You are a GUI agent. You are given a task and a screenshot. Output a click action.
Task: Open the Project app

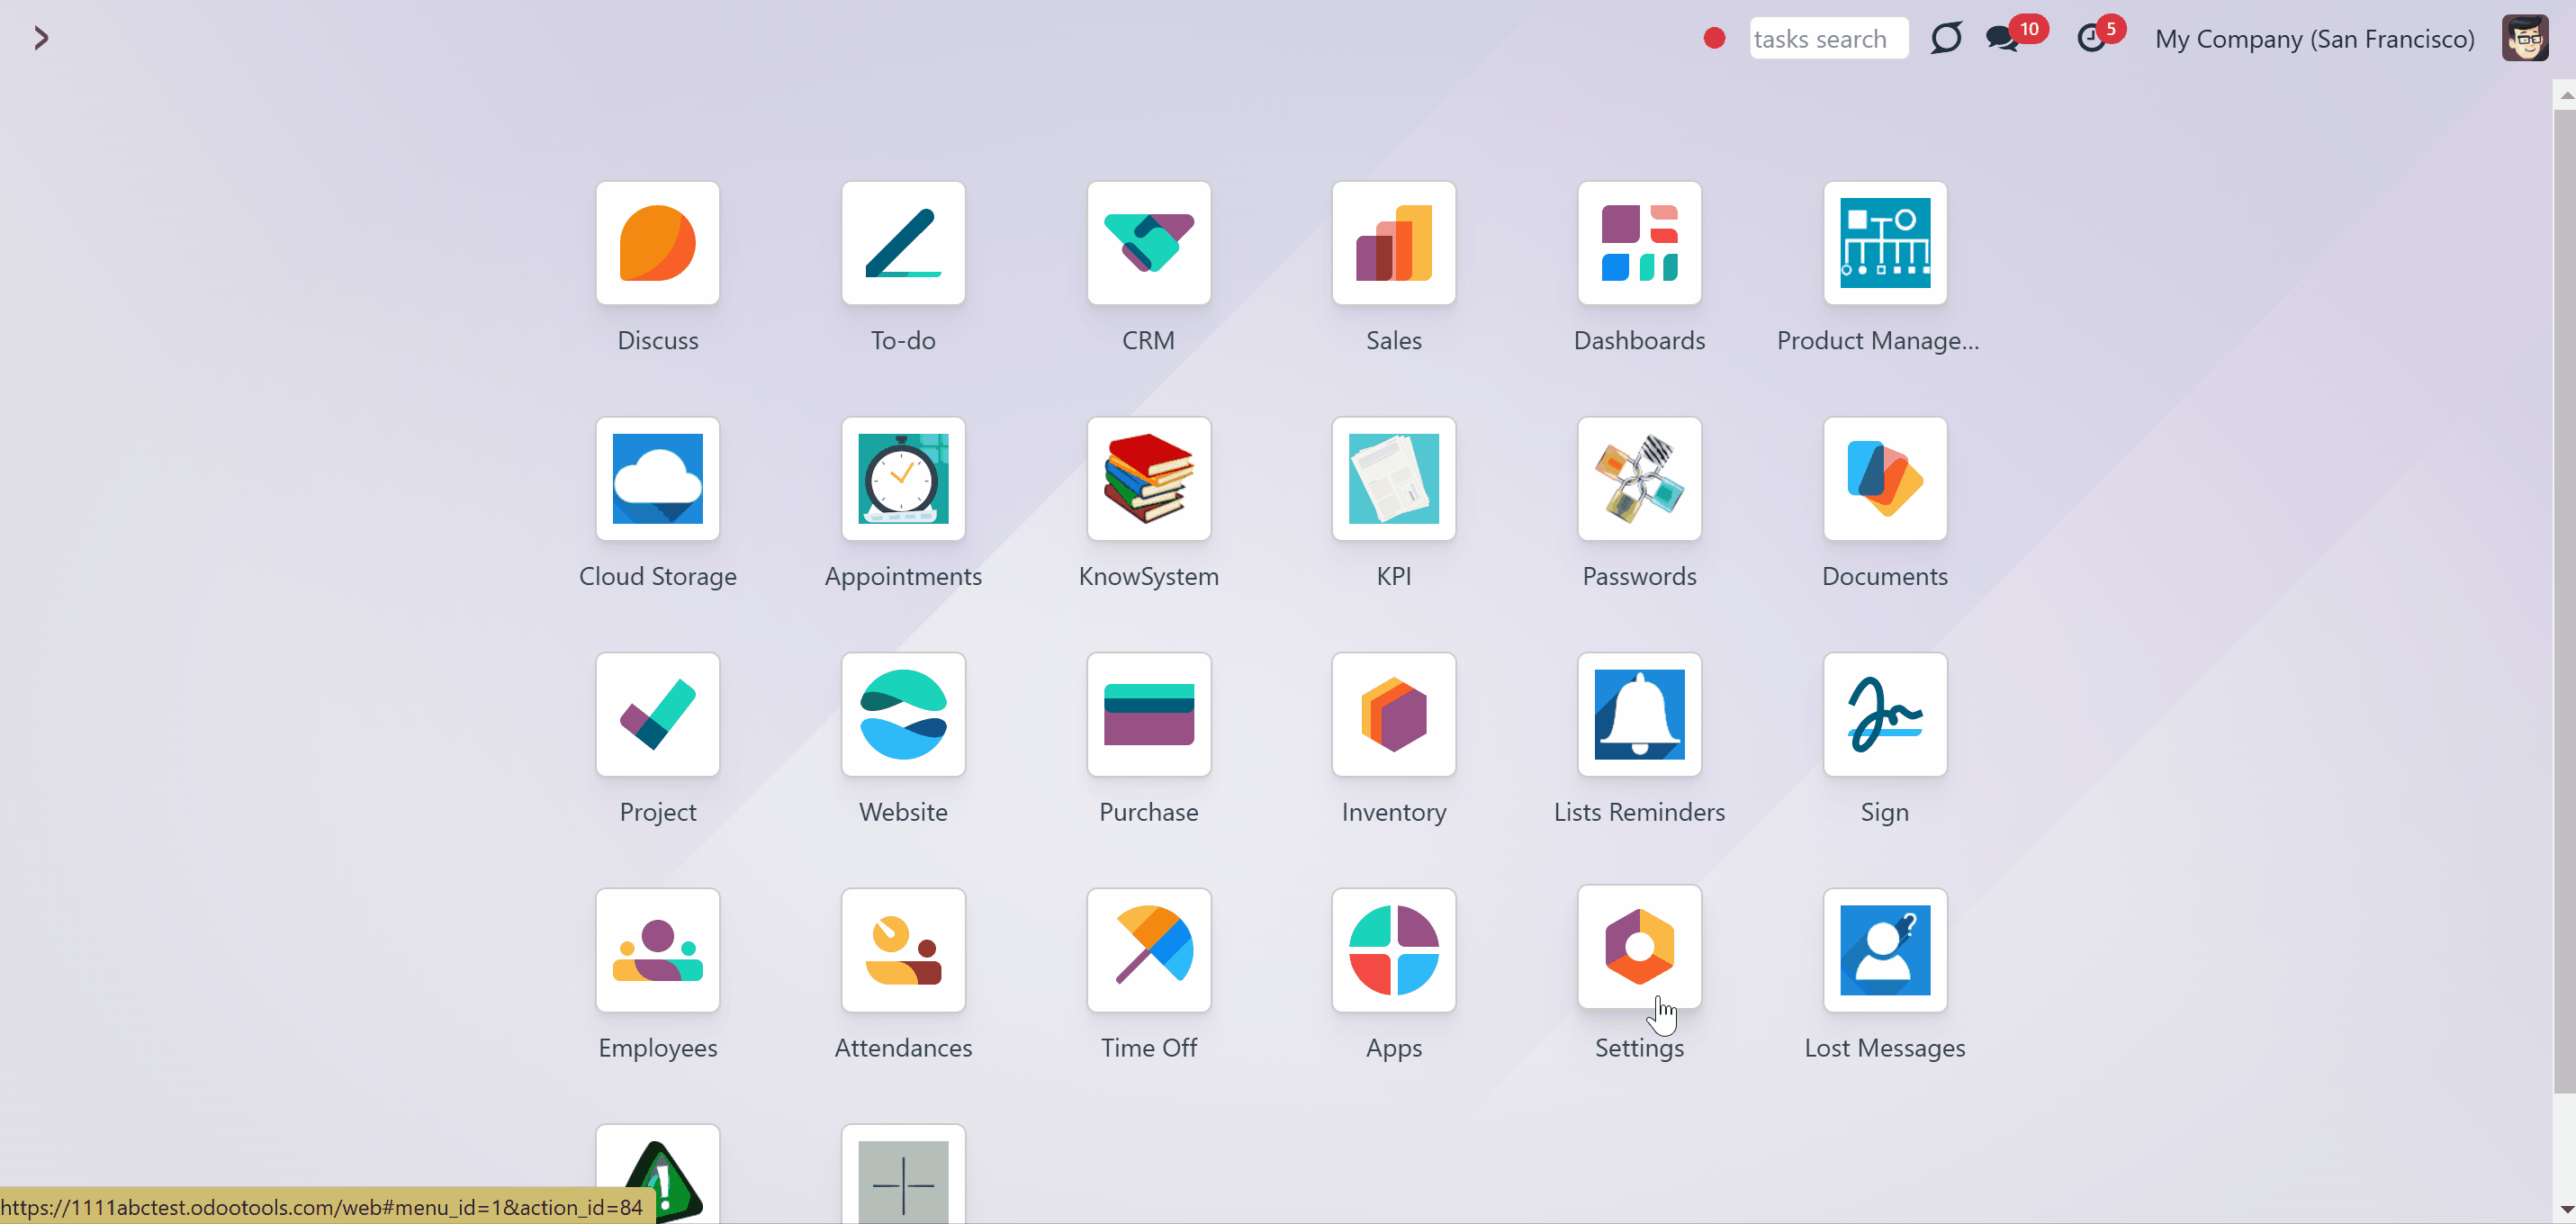(657, 715)
